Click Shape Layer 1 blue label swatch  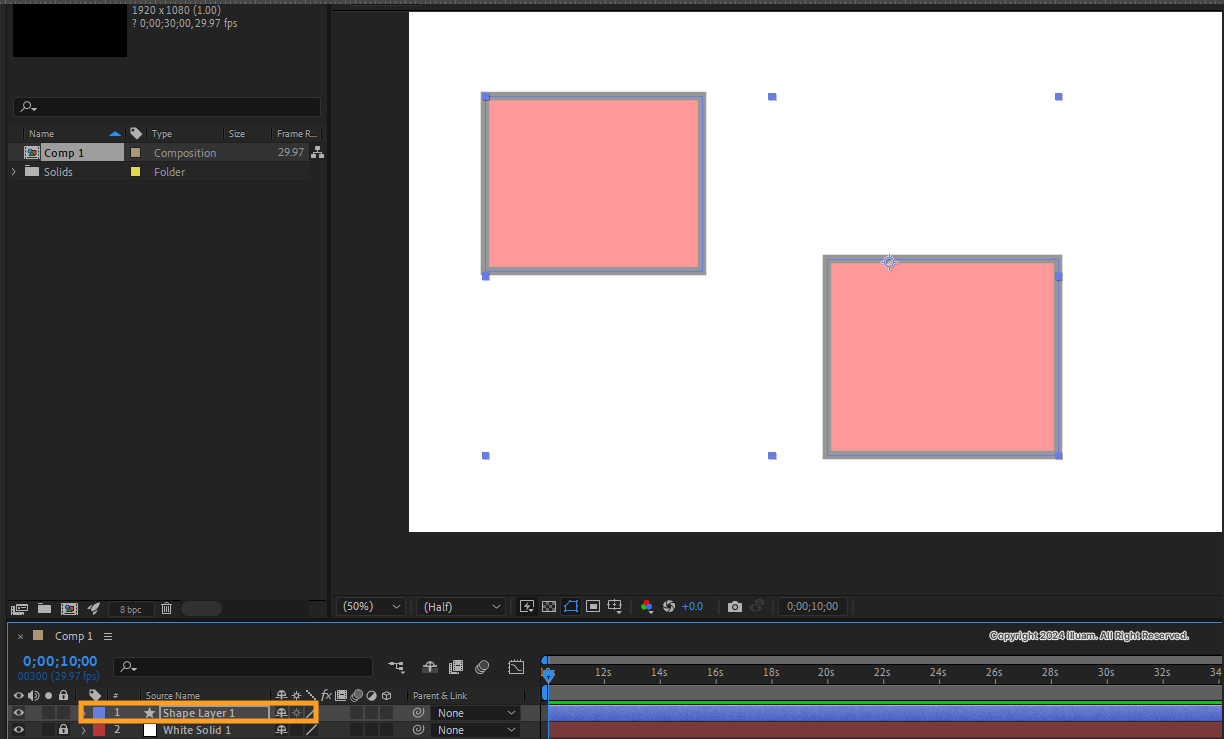point(99,713)
